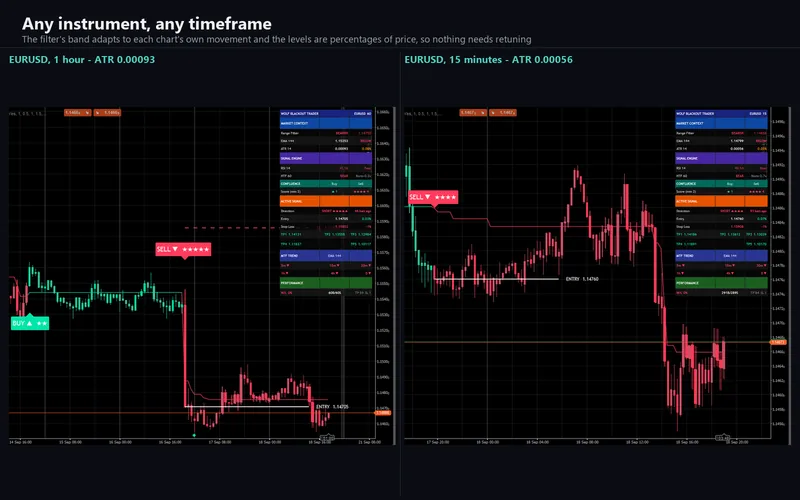Select CONFLUENCE section in 15 minutes dashboard
800x500 pixels.
tap(721, 184)
